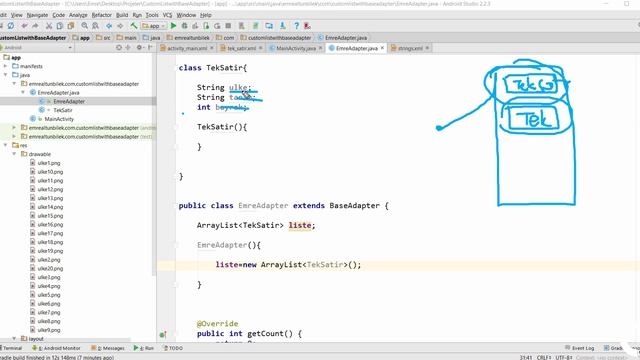This screenshot has height=360, width=640.
Task: Collapse the drawable folder
Action: point(14,154)
